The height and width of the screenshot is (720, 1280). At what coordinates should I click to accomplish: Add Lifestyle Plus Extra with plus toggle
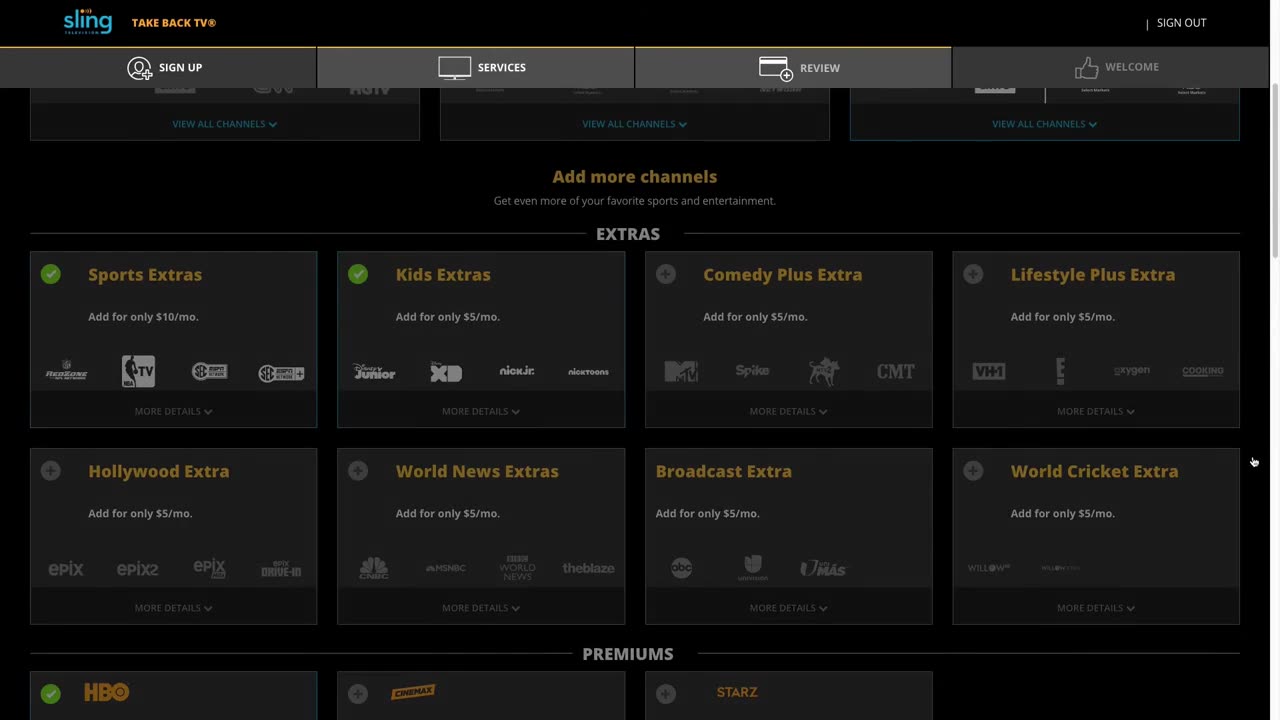point(973,274)
